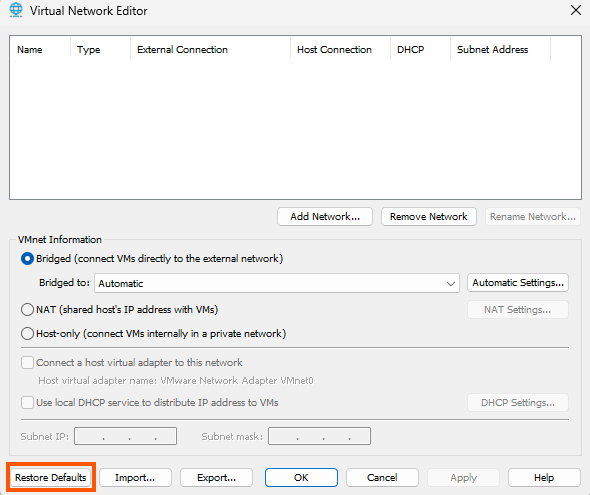Choose the Host-only network option
Viewport: 590px width, 495px height.
coord(27,334)
